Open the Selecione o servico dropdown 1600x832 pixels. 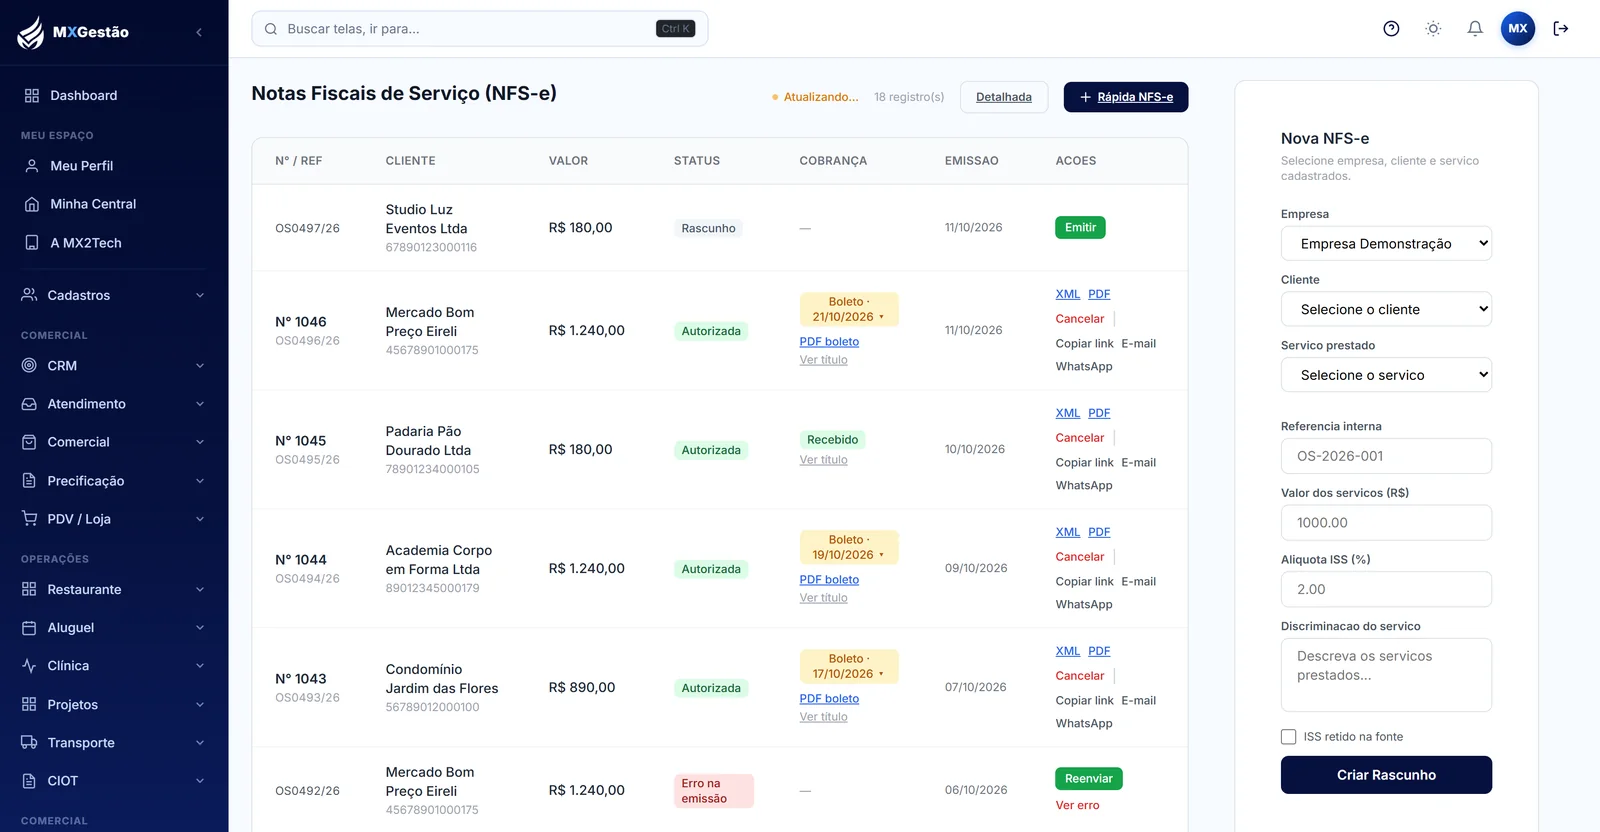(1386, 376)
